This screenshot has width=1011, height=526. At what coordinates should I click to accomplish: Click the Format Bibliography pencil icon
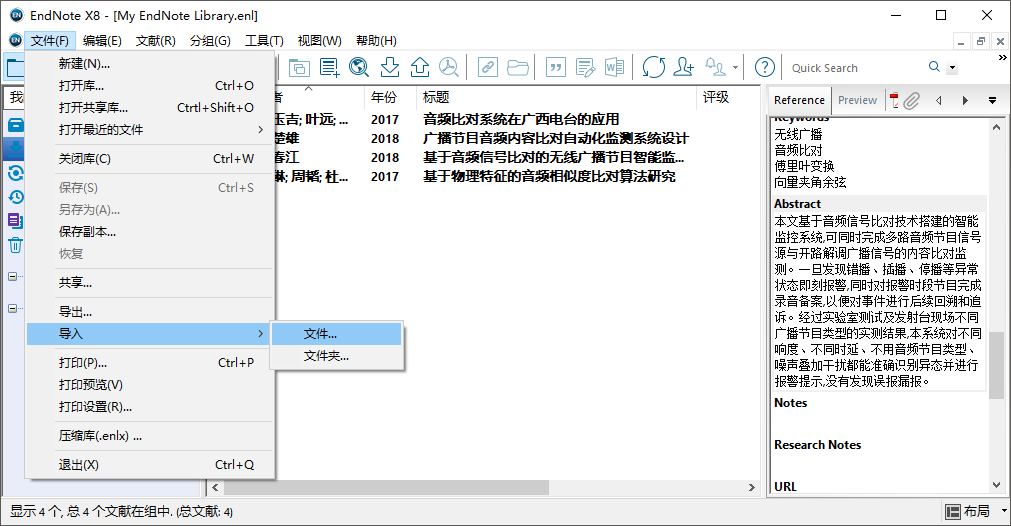coord(585,67)
